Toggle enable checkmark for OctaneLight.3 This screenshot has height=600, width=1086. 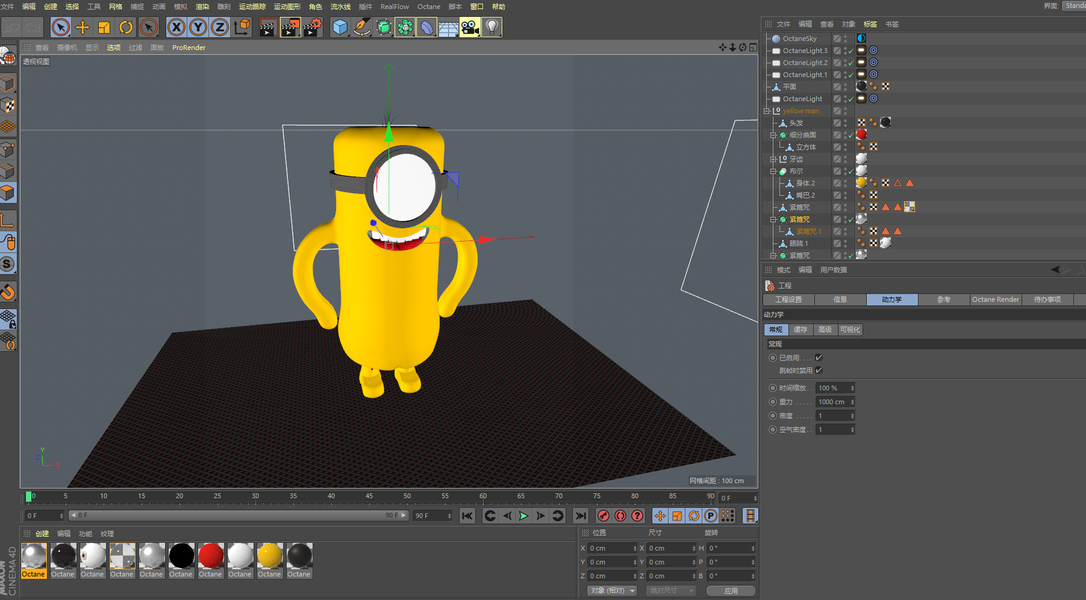point(851,51)
